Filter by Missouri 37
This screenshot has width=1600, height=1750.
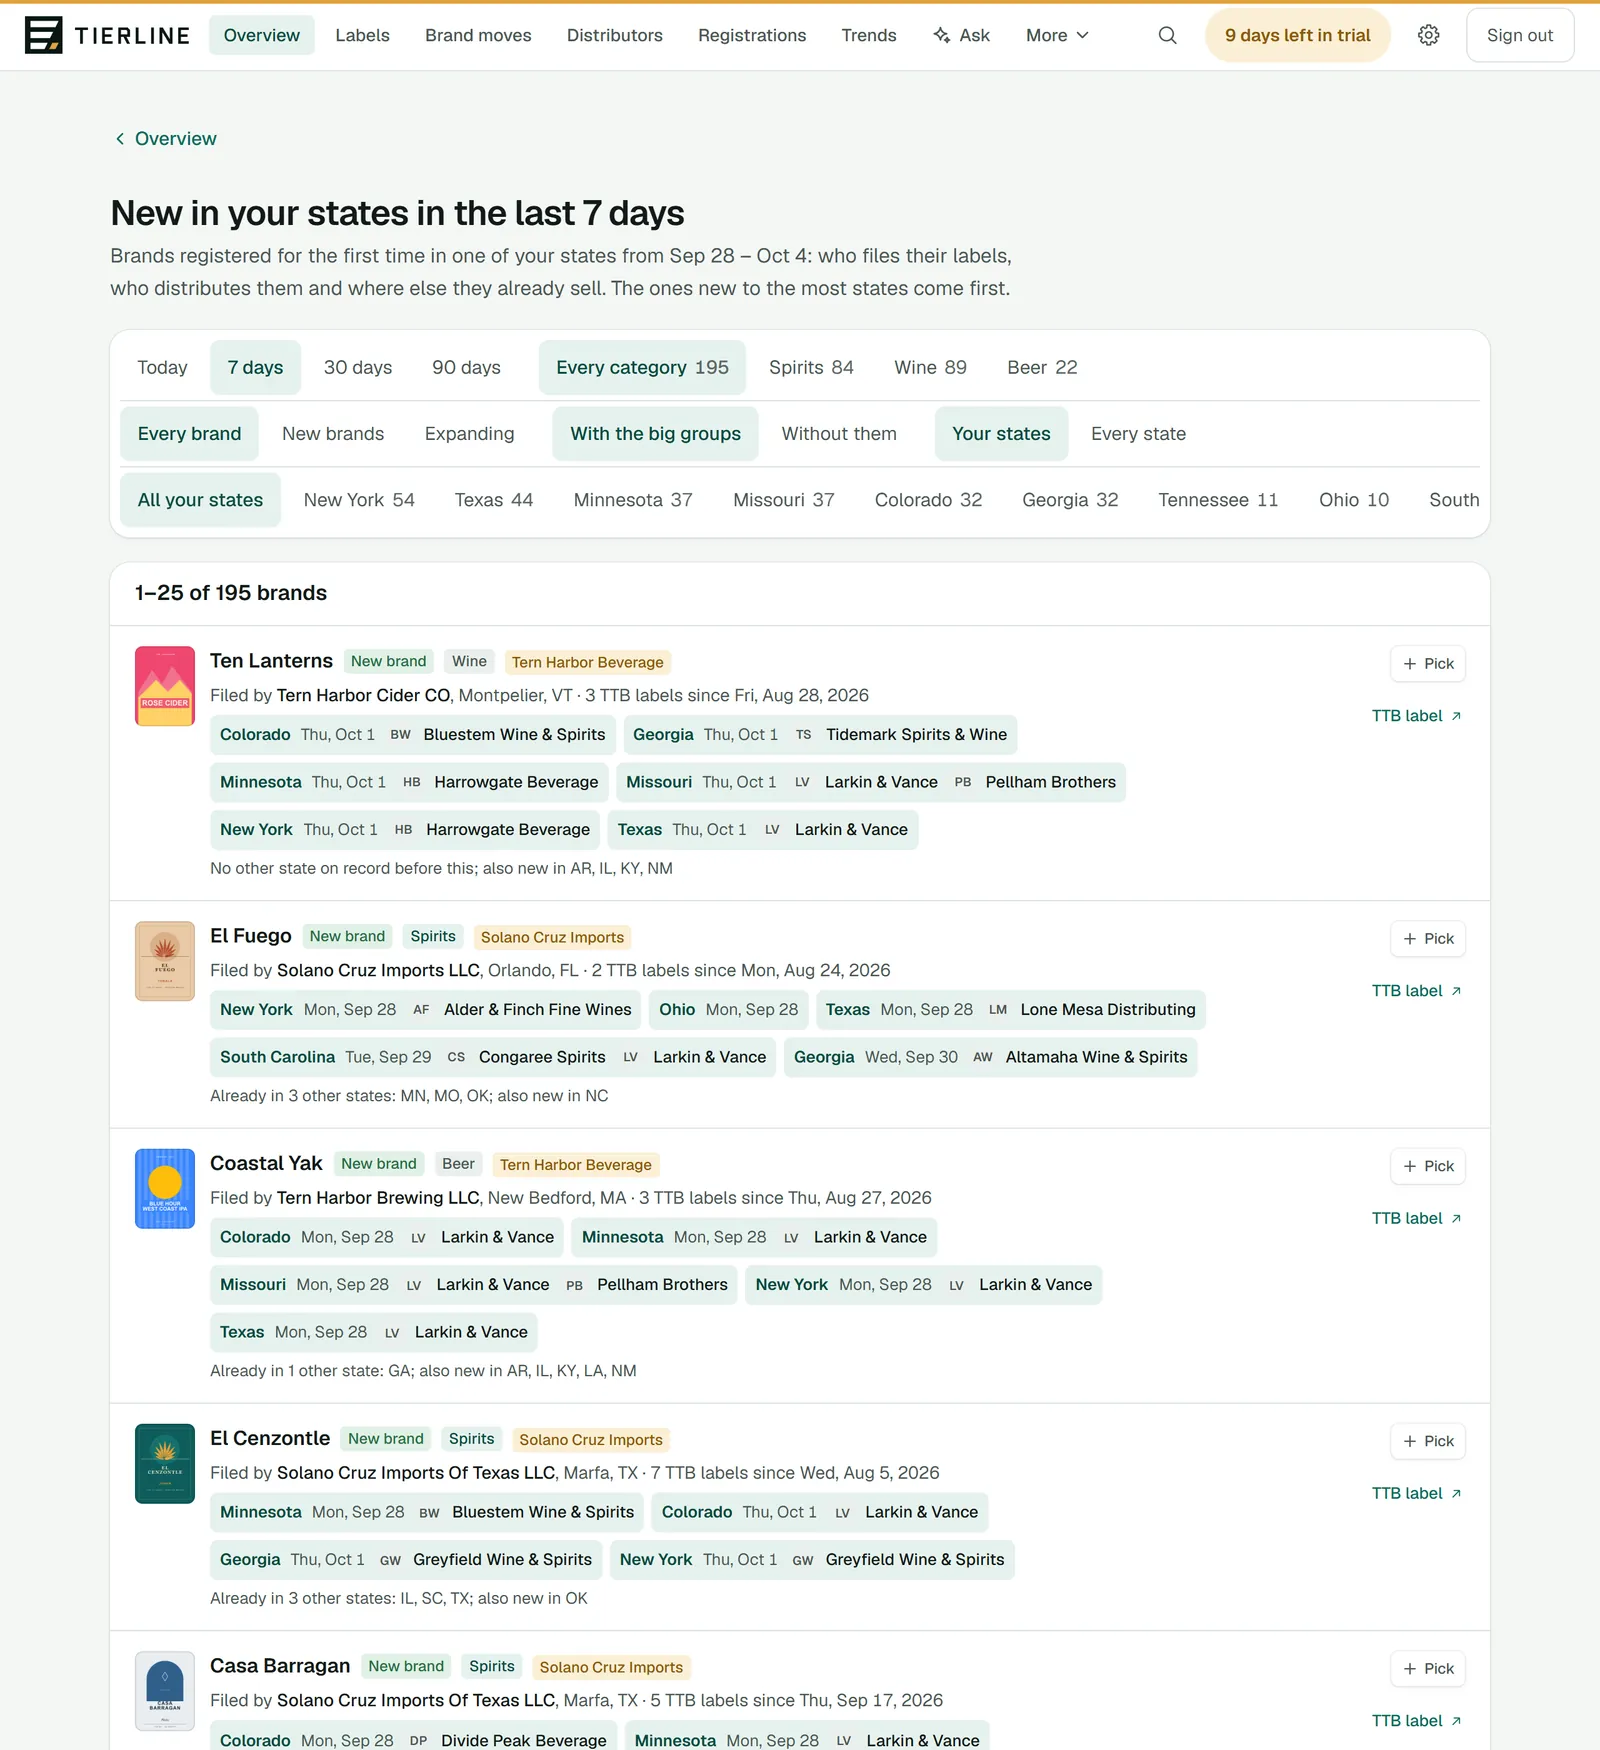pyautogui.click(x=783, y=500)
